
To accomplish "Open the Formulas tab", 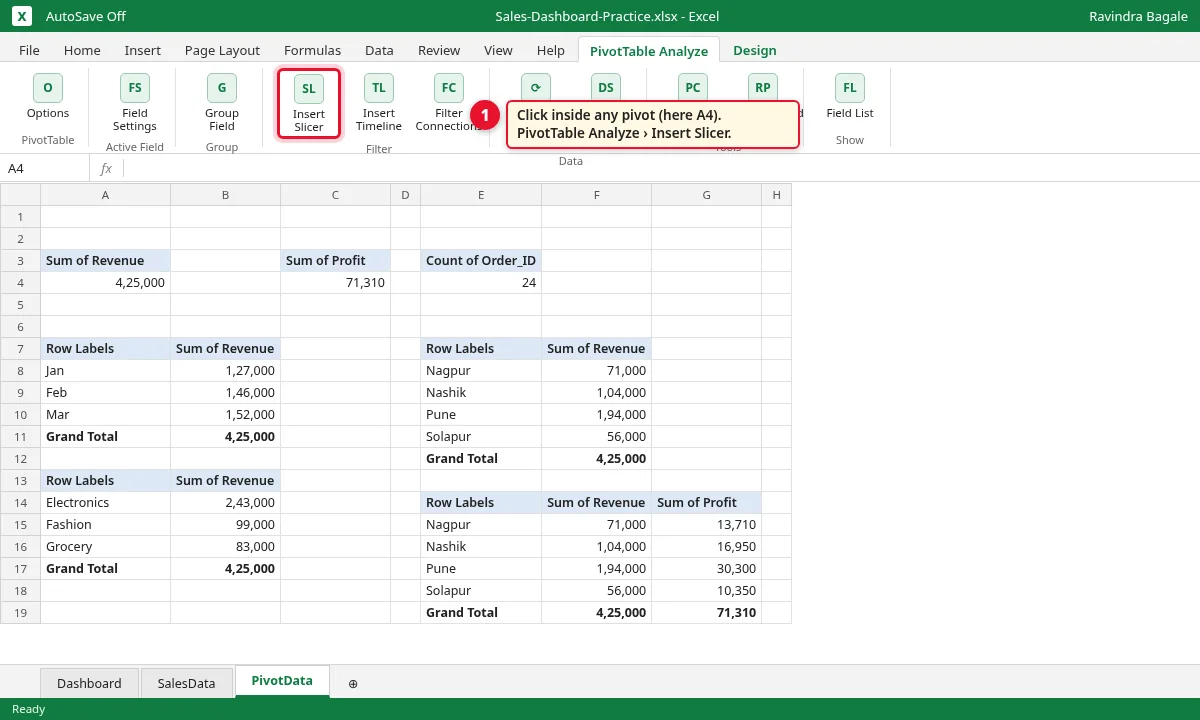I will click(x=312, y=50).
